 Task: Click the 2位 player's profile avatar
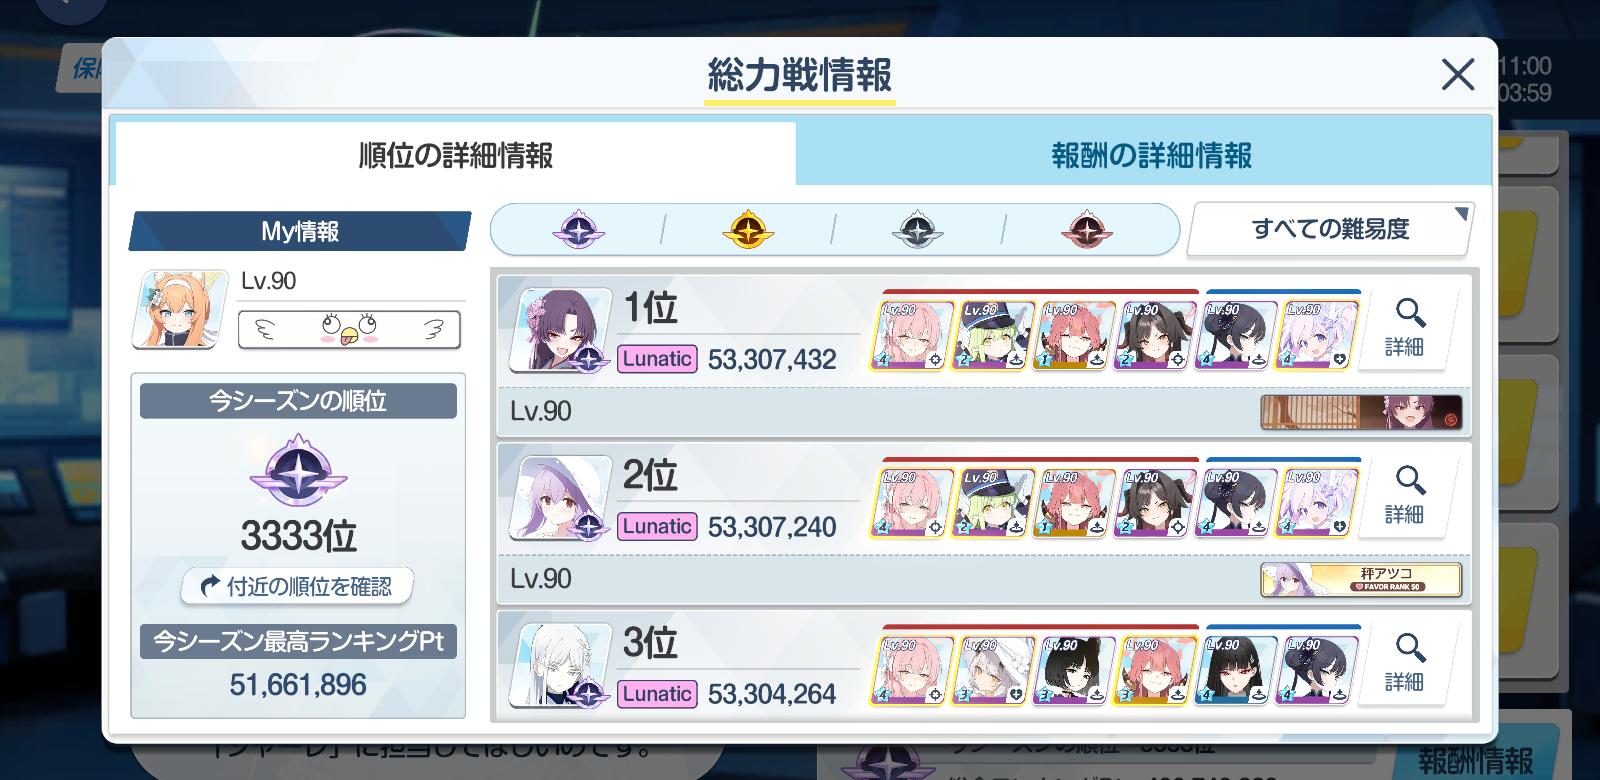click(x=560, y=498)
